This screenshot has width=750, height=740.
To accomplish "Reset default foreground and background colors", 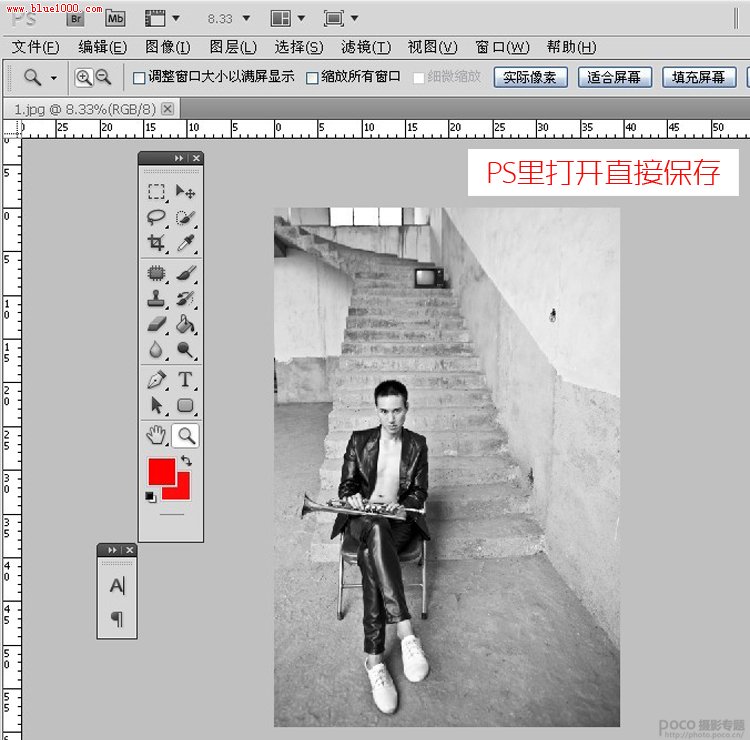I will click(150, 497).
